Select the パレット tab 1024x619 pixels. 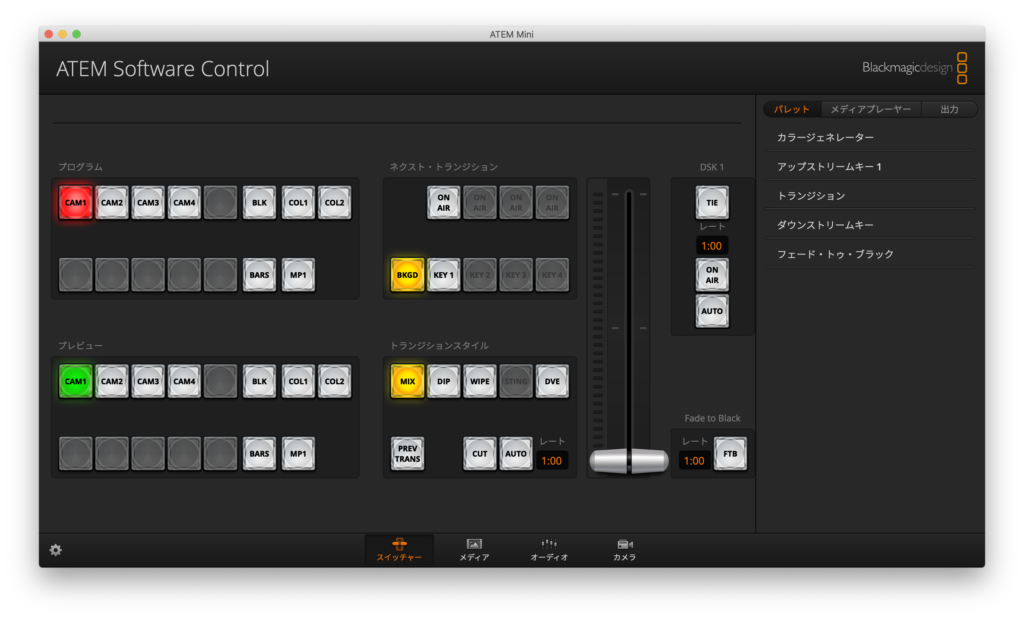point(792,109)
